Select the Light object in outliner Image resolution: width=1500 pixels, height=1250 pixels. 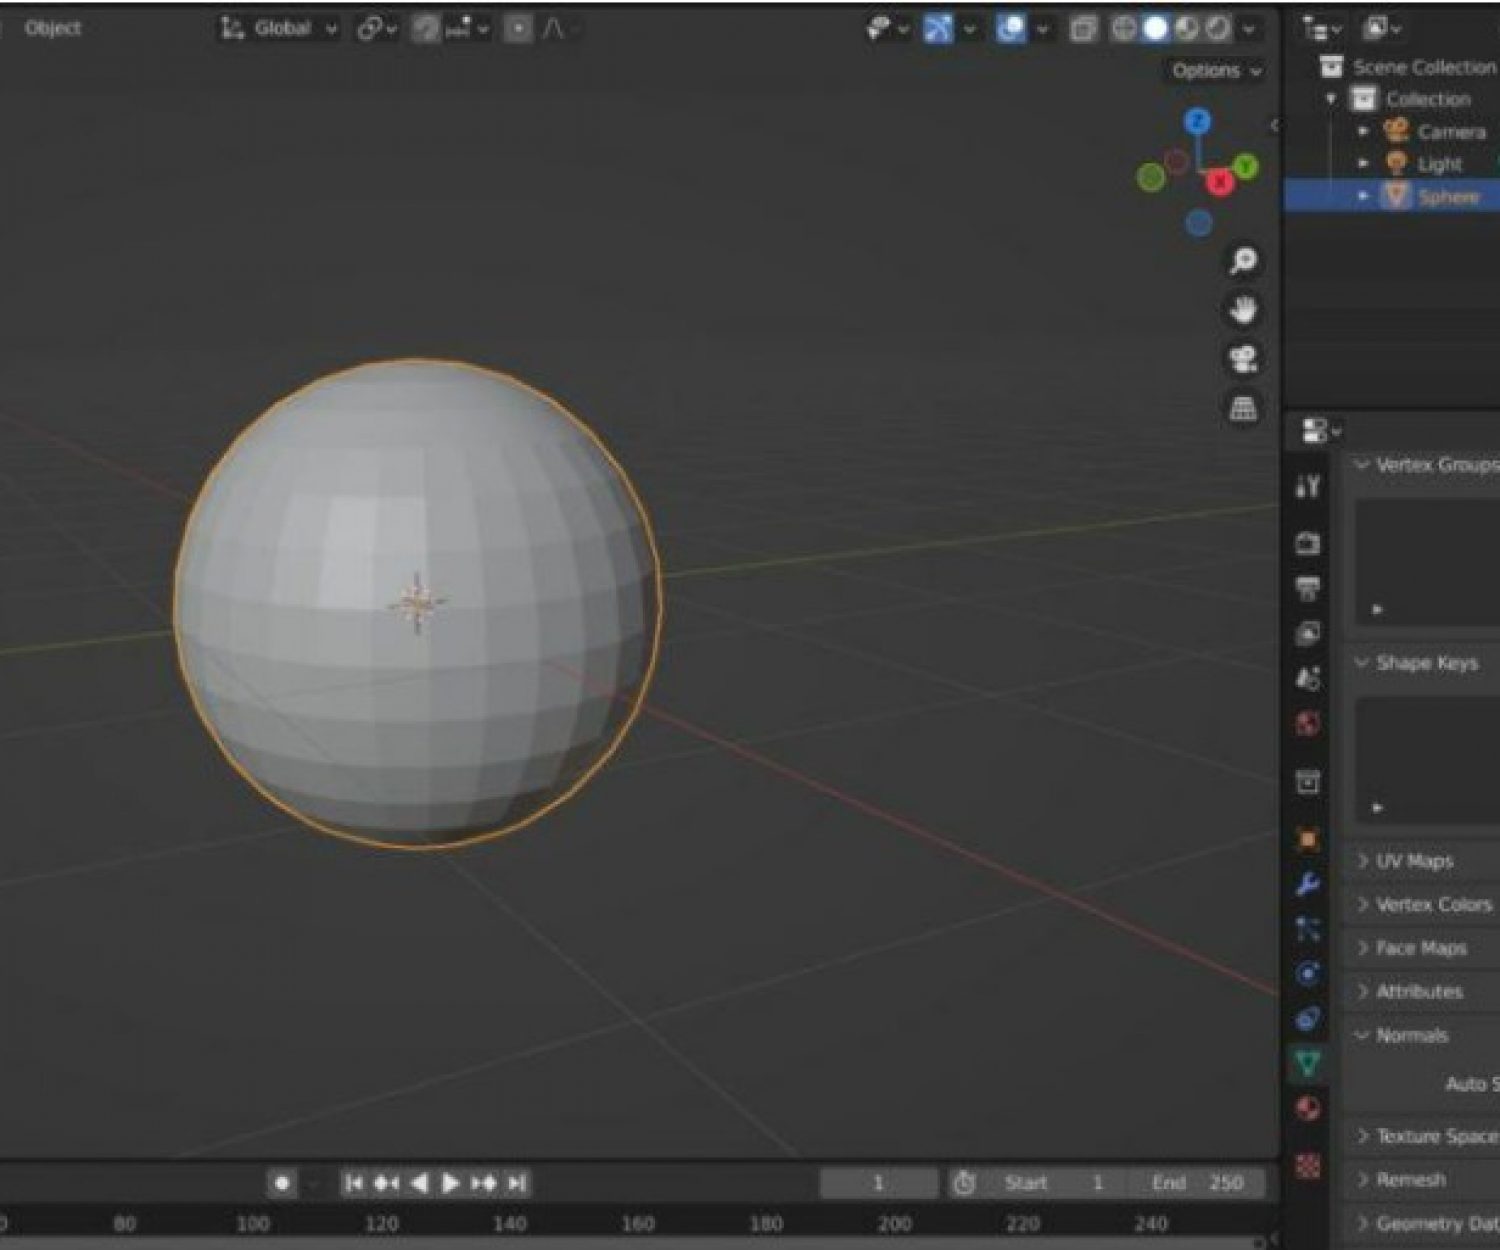pos(1439,164)
